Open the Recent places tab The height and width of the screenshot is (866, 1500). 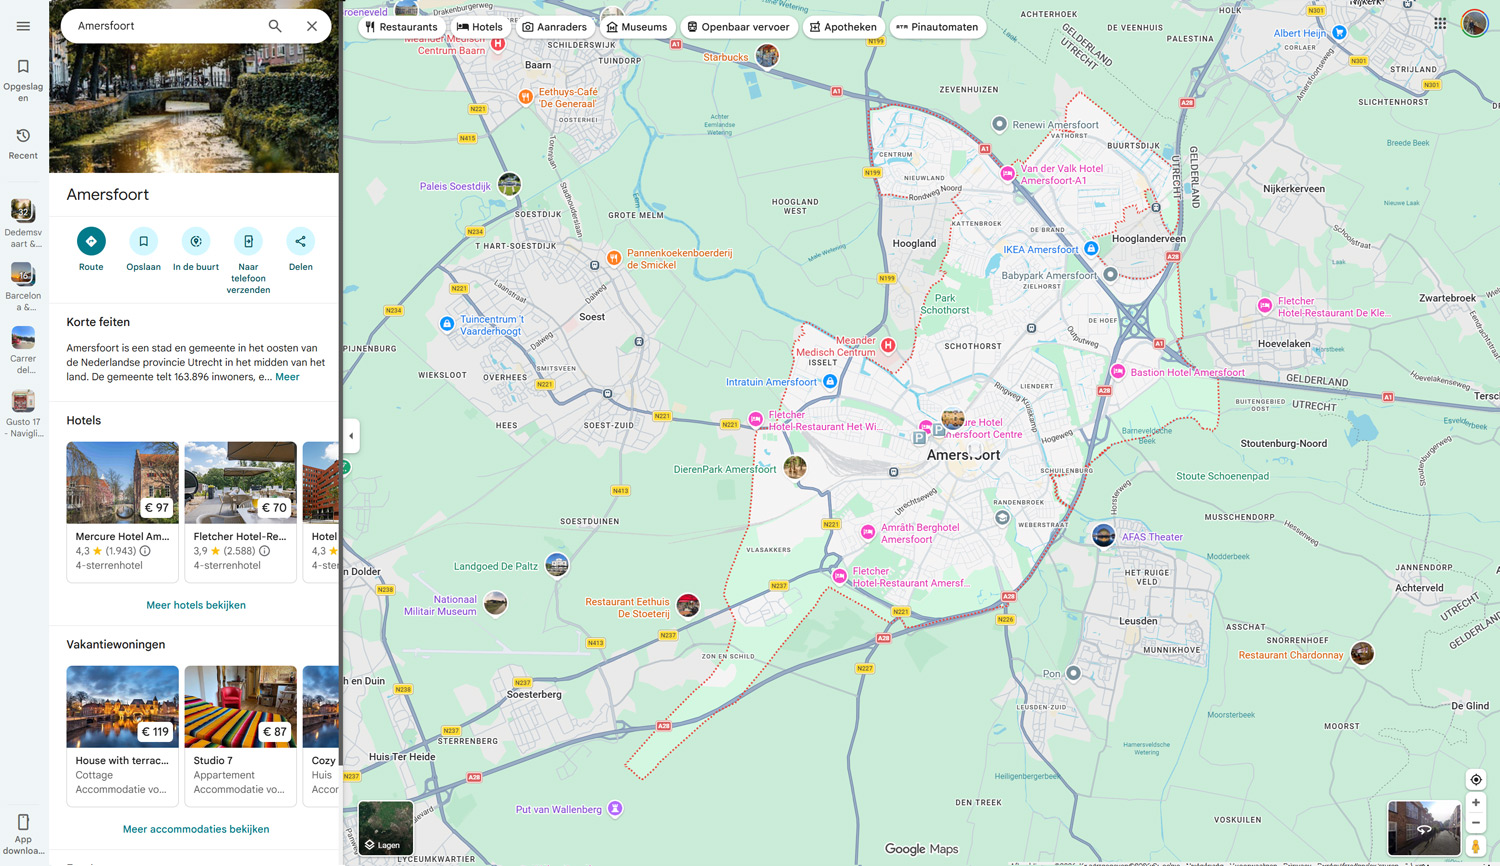[x=23, y=143]
